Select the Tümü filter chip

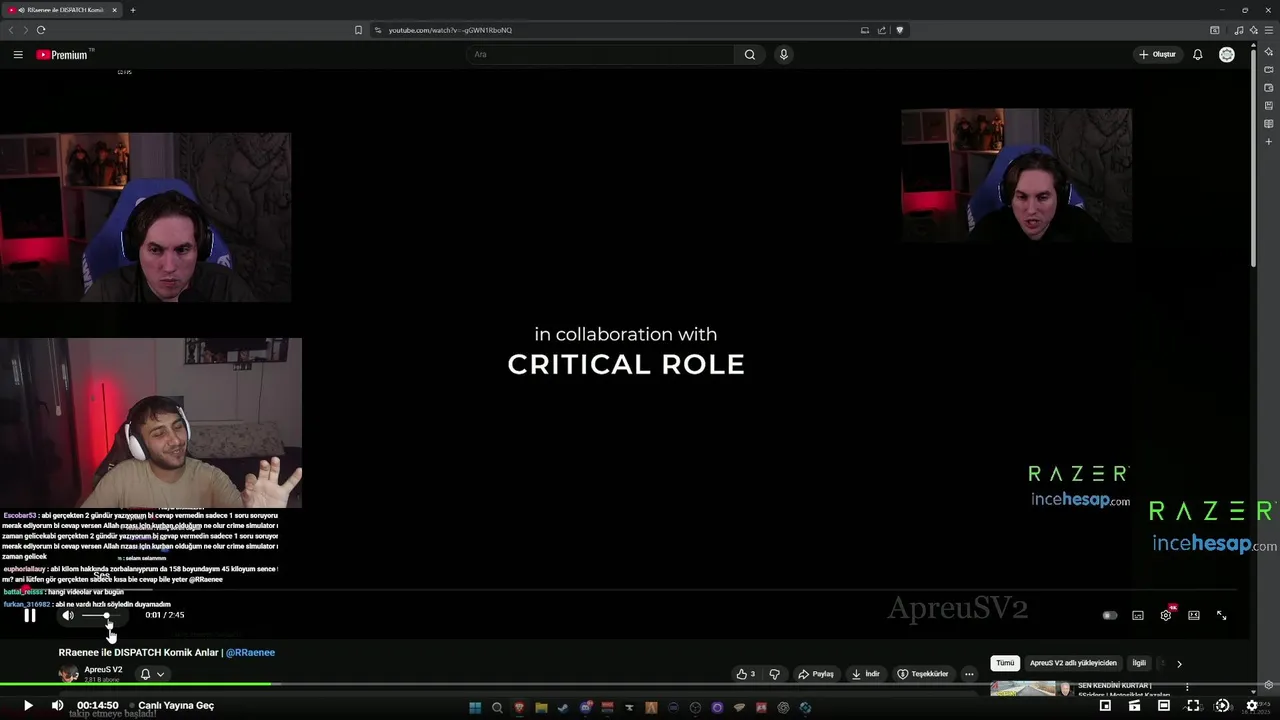pyautogui.click(x=1005, y=663)
